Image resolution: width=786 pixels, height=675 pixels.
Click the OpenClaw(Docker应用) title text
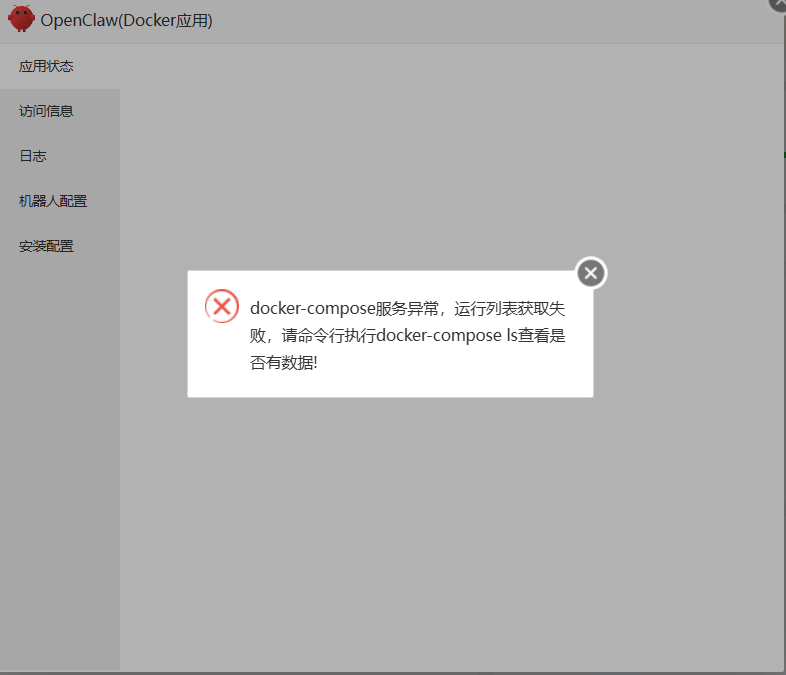[126, 21]
